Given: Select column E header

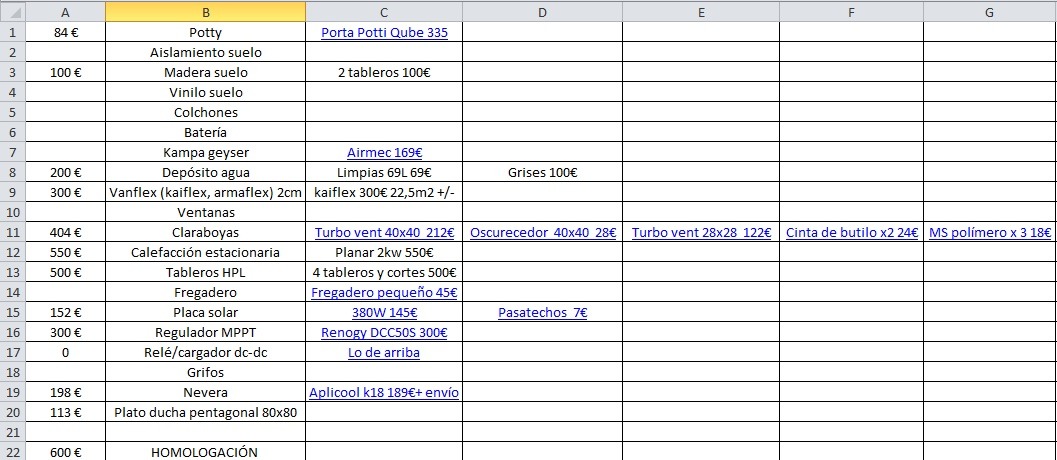Looking at the screenshot, I should coord(701,11).
